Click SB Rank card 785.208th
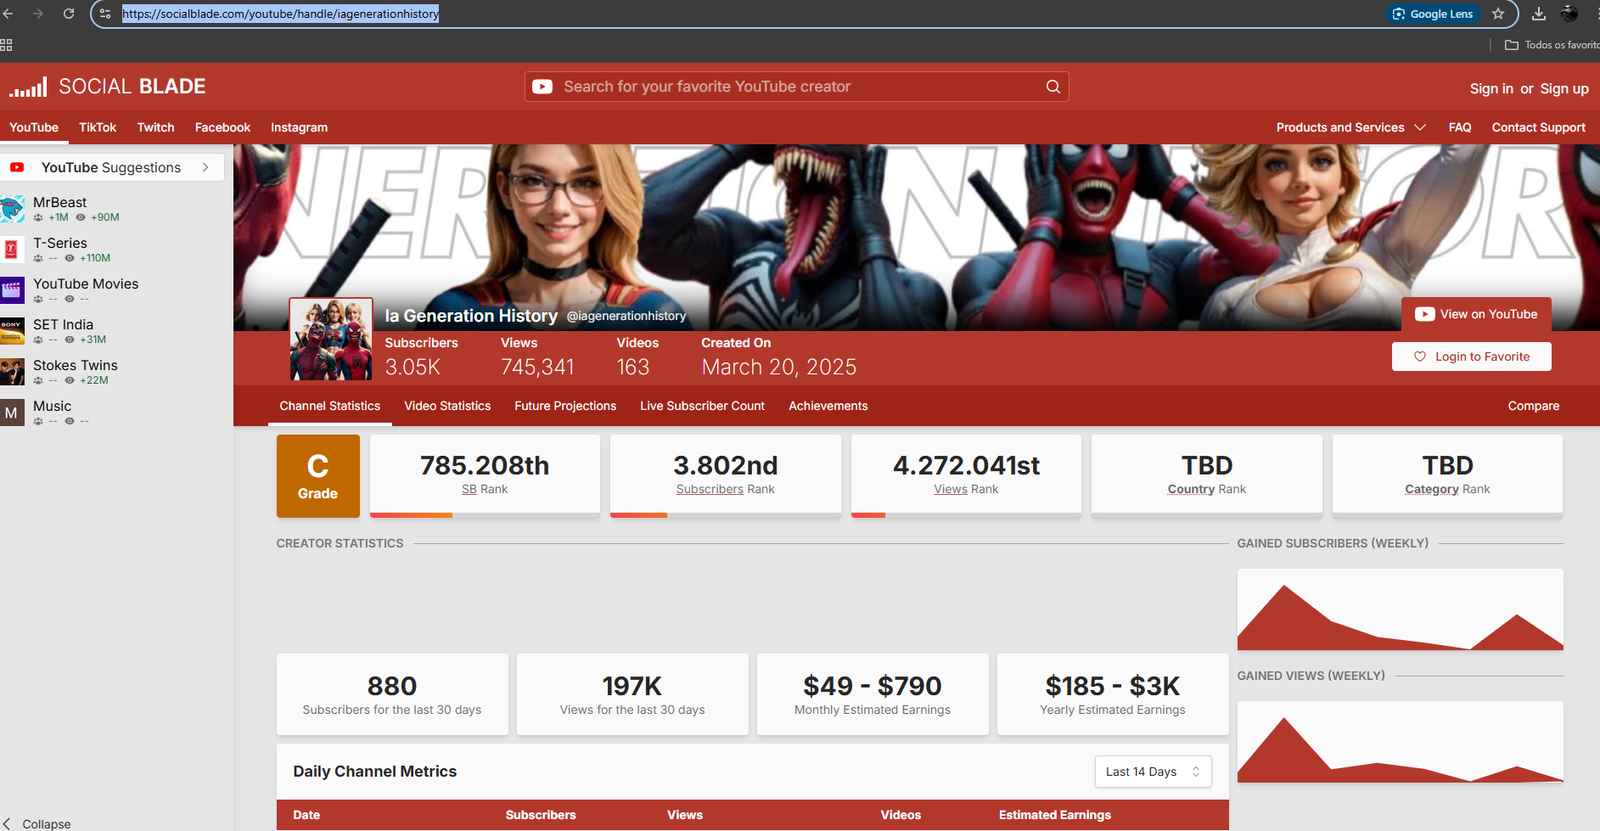1600x831 pixels. tap(485, 475)
